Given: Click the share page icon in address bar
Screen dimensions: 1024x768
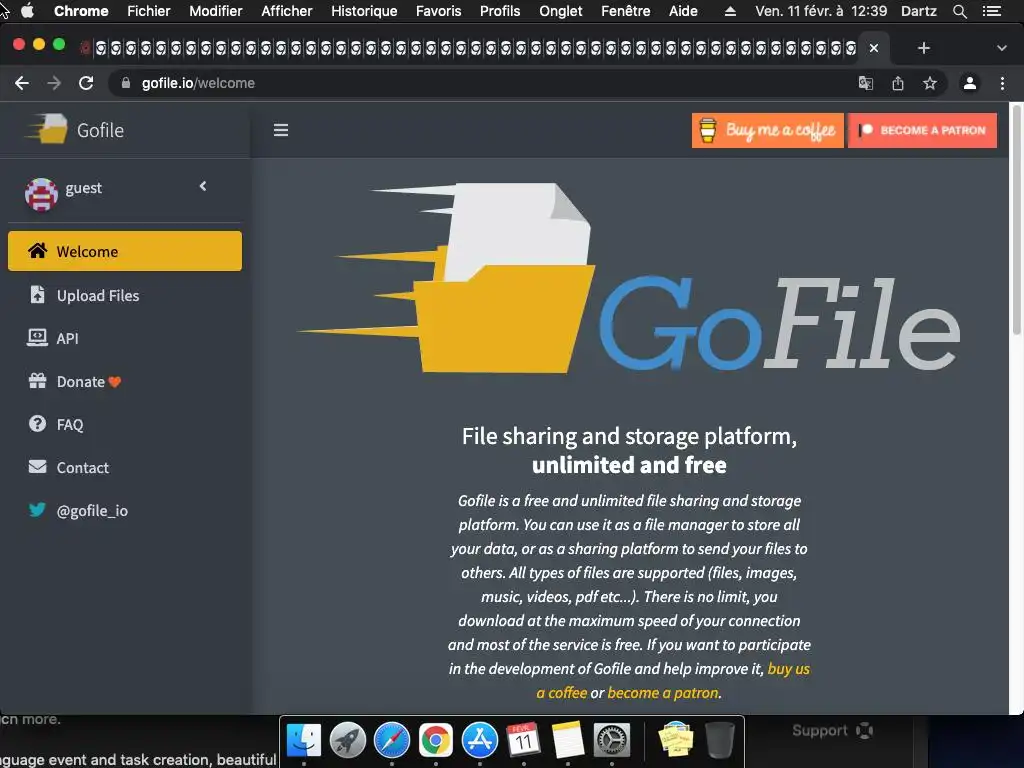Looking at the screenshot, I should (898, 83).
